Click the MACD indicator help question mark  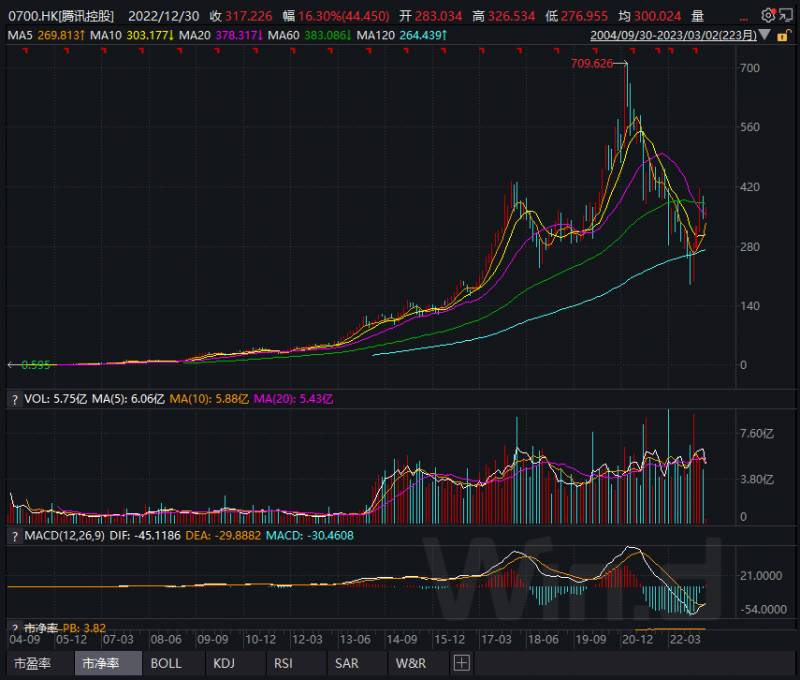pos(15,536)
